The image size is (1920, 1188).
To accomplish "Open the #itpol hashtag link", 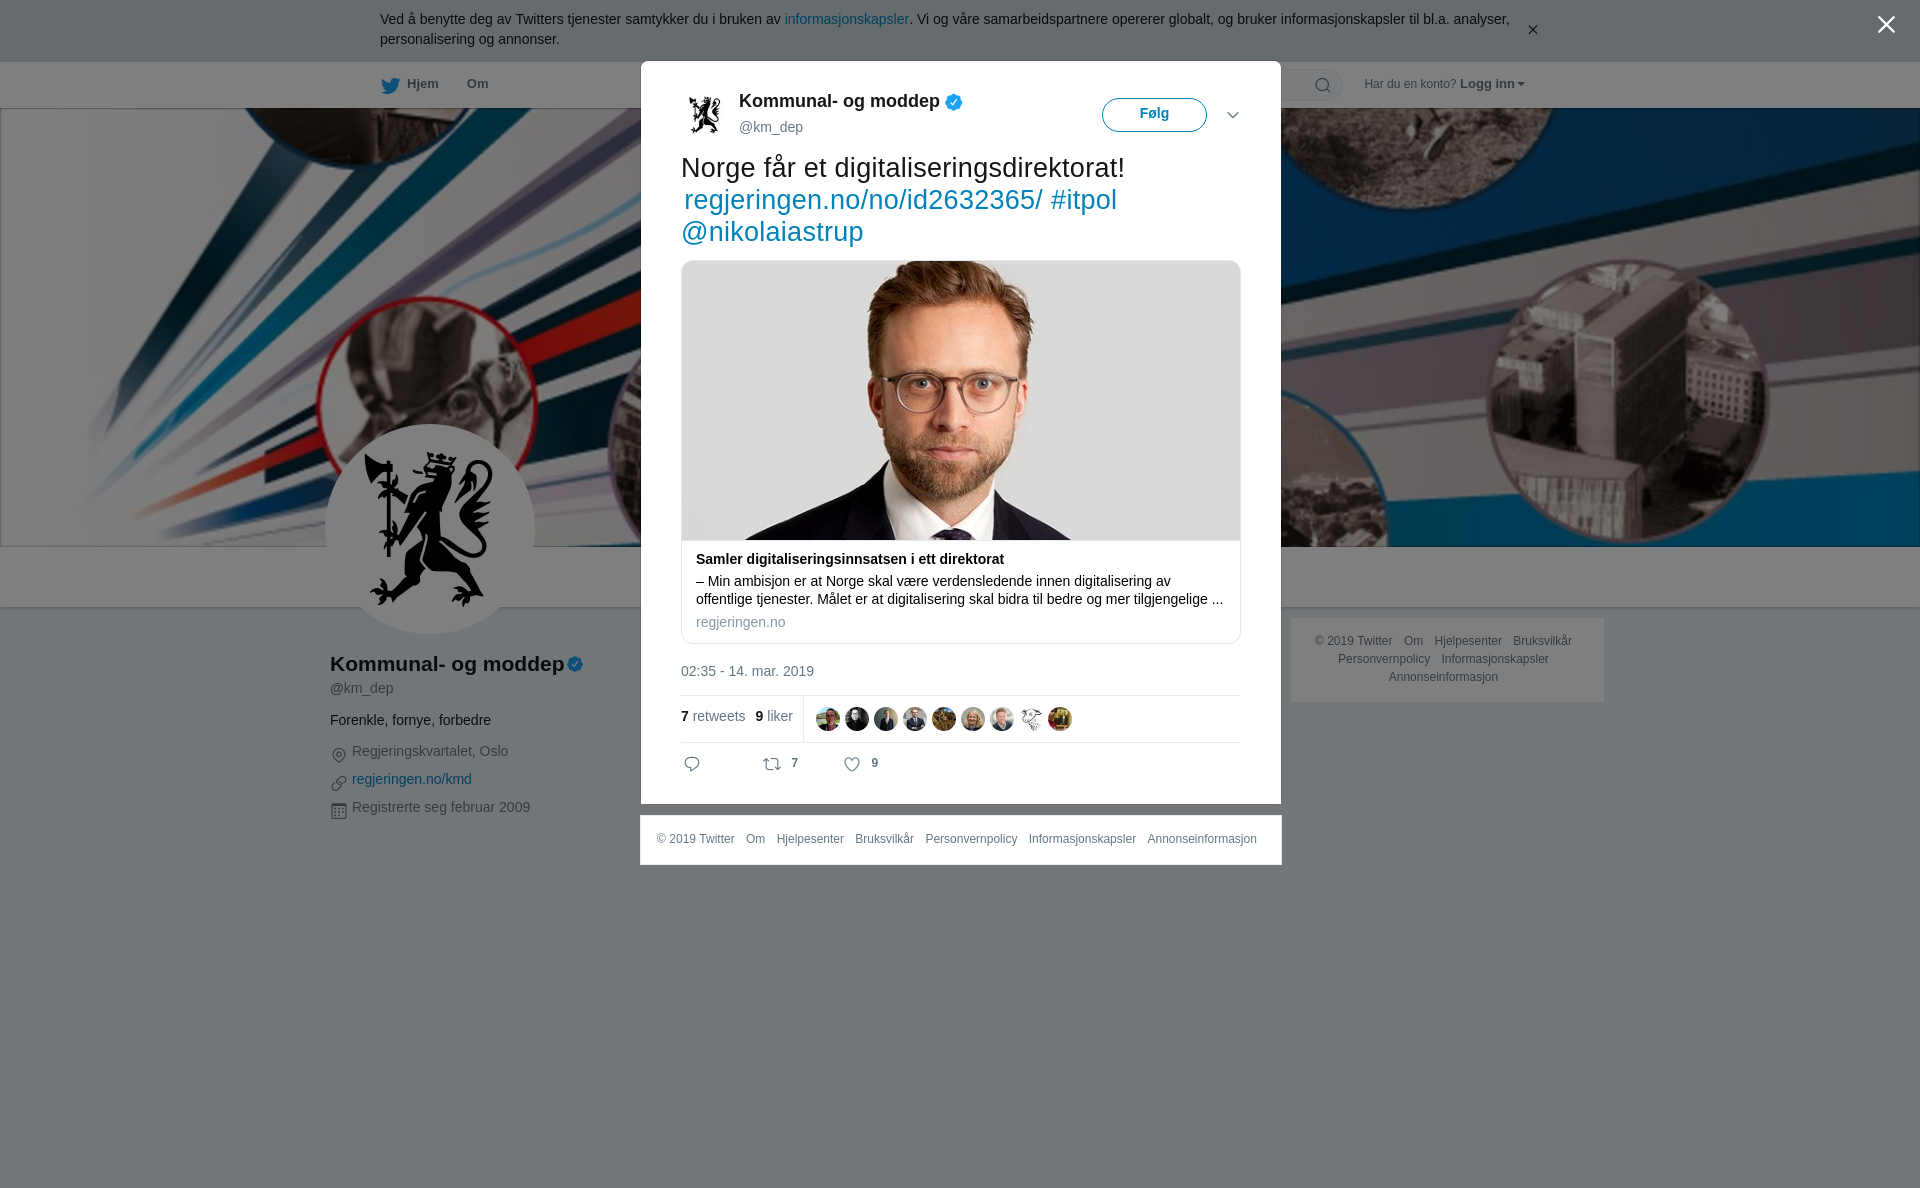I will point(1084,200).
